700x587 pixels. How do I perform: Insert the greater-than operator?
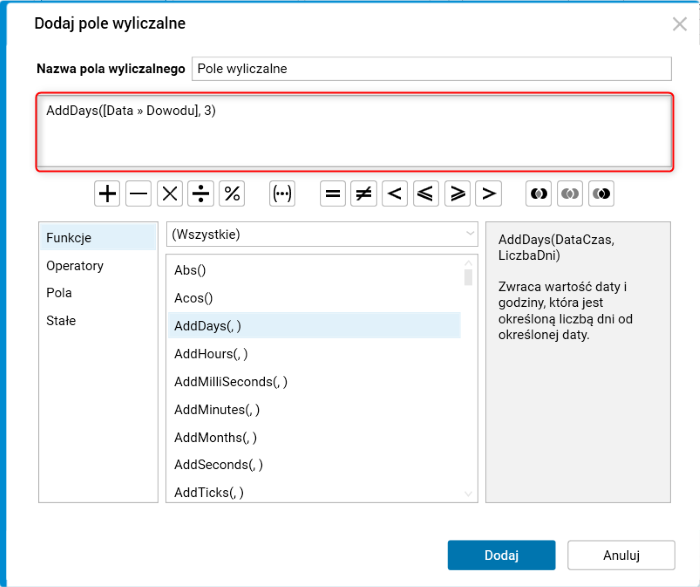pos(488,194)
